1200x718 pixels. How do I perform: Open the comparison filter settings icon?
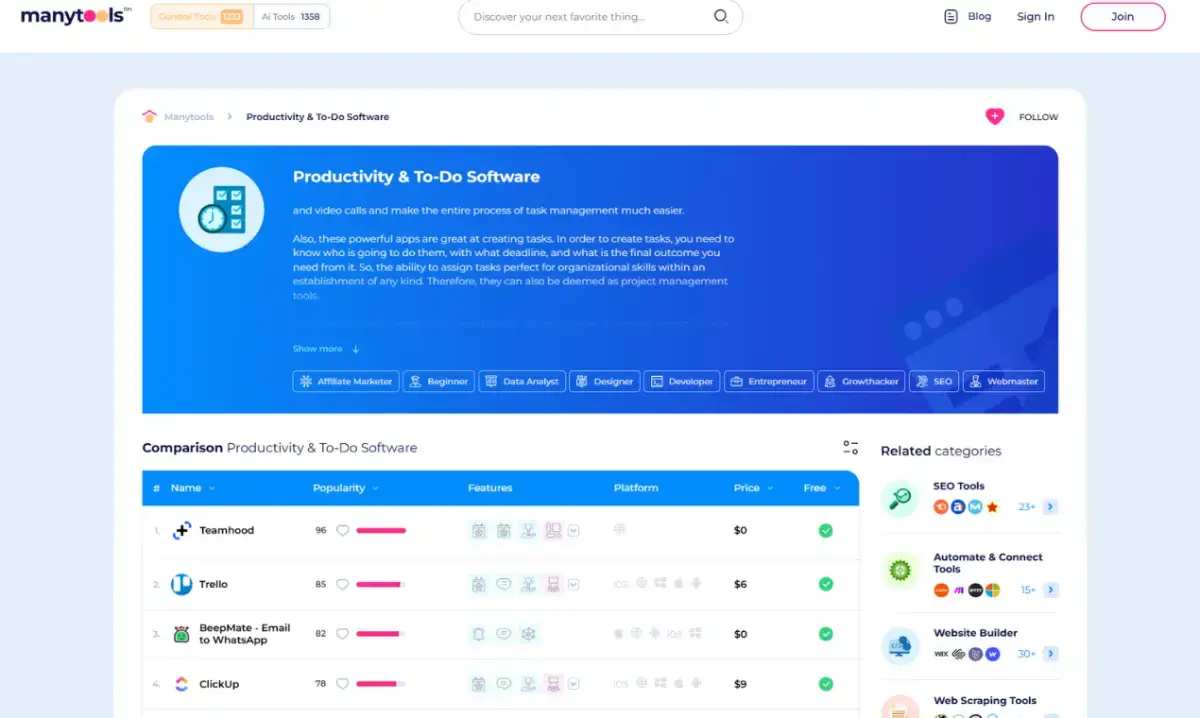[850, 447]
